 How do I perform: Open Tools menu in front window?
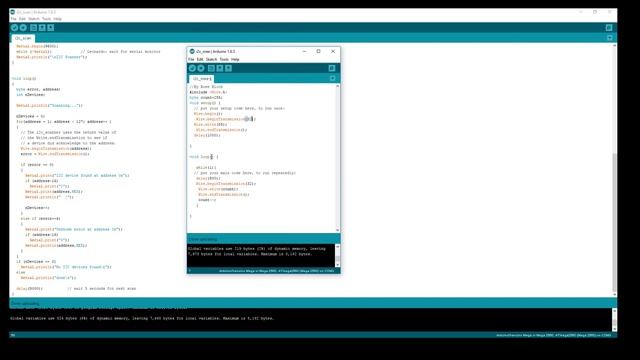tap(224, 60)
